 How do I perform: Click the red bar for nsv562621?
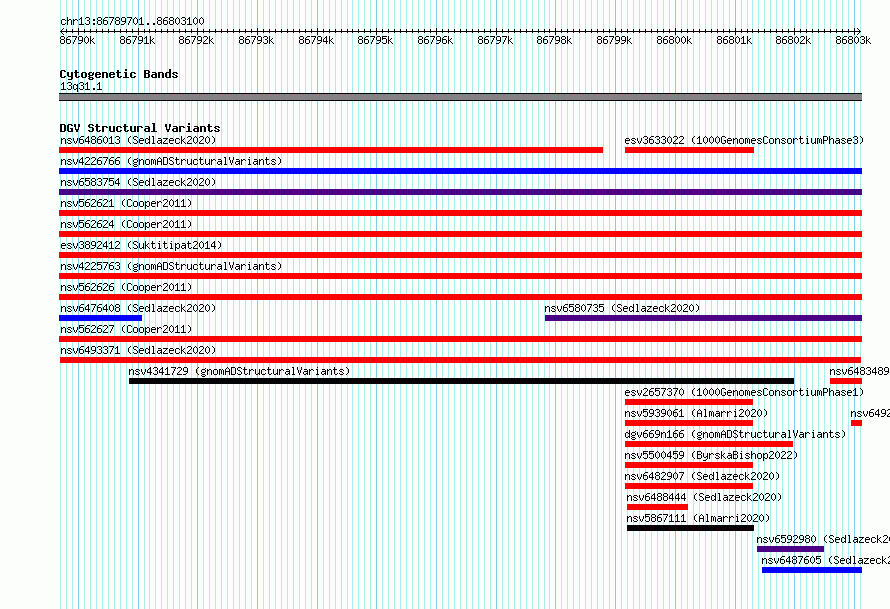460,213
